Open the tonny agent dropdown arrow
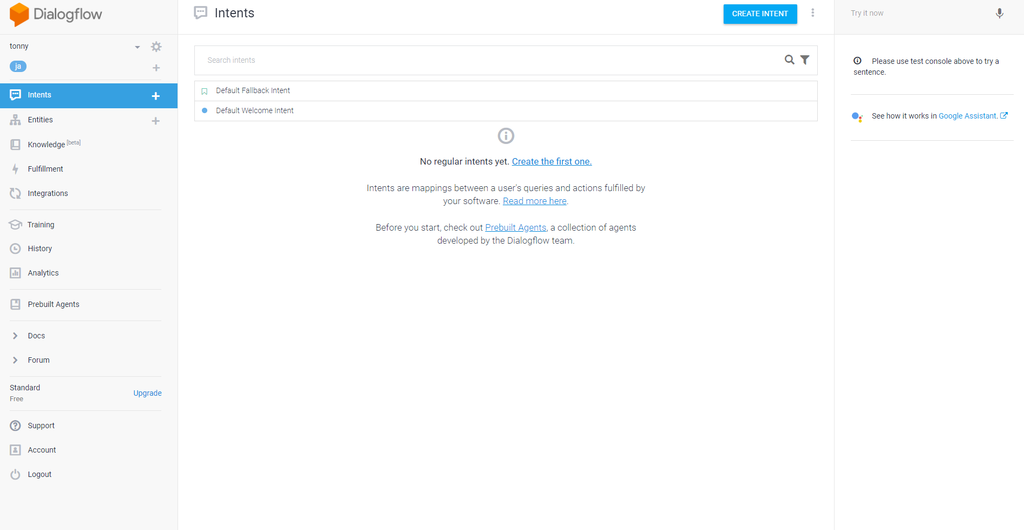 (x=137, y=47)
